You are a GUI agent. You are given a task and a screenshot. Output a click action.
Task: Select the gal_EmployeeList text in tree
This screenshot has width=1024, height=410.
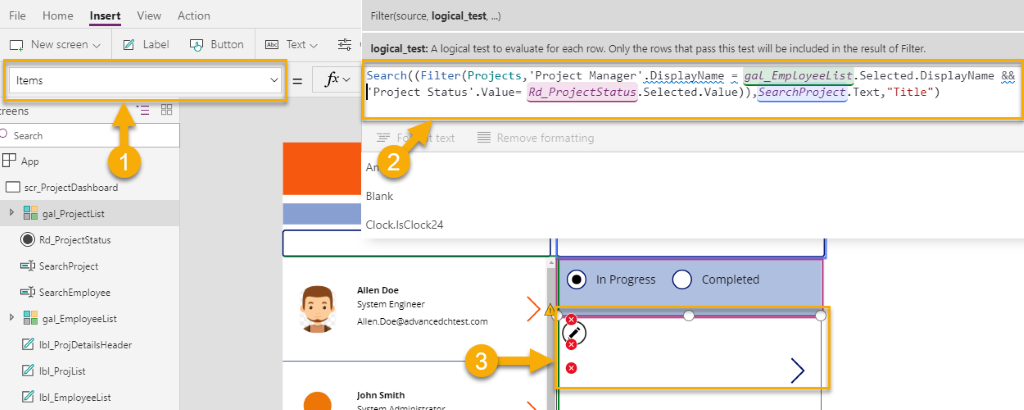click(x=79, y=319)
